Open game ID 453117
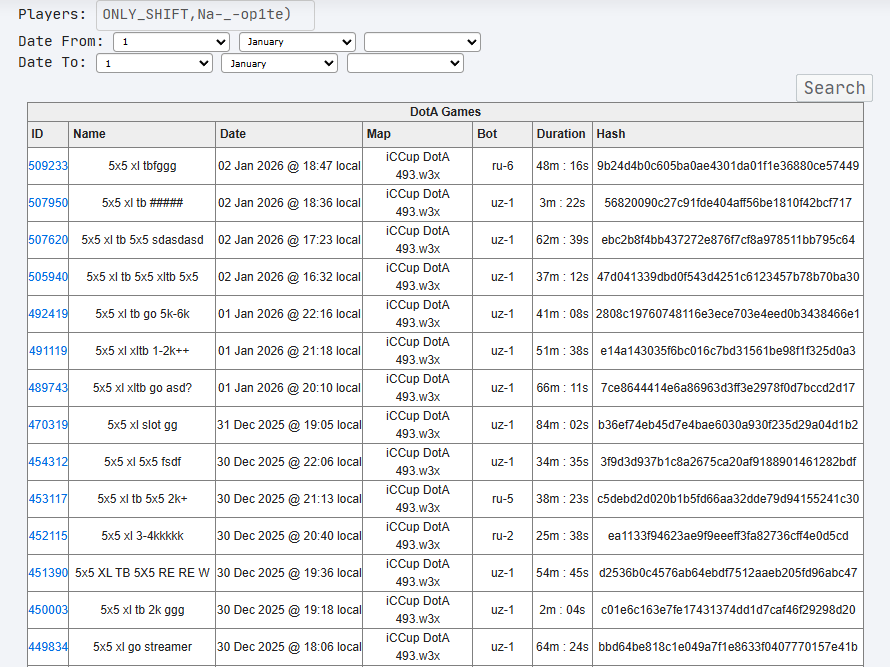This screenshot has height=667, width=890. [48, 499]
